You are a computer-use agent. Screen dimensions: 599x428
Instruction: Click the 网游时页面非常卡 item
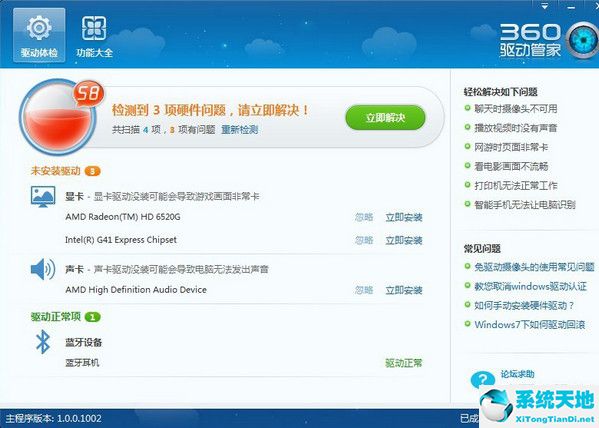pyautogui.click(x=511, y=147)
